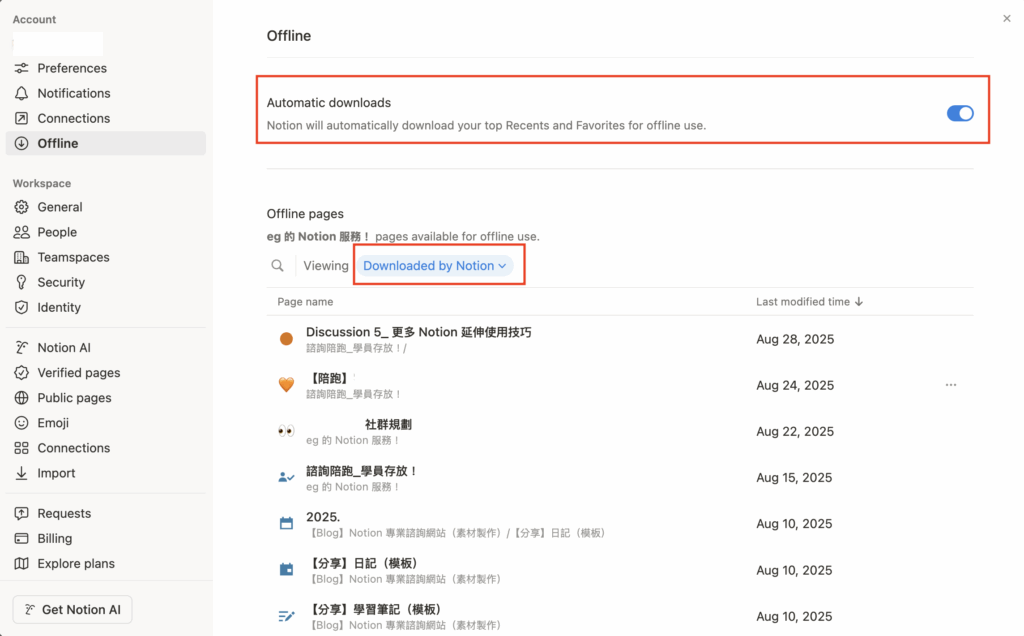1024x636 pixels.
Task: Click the Public pages globe icon
Action: tap(21, 398)
